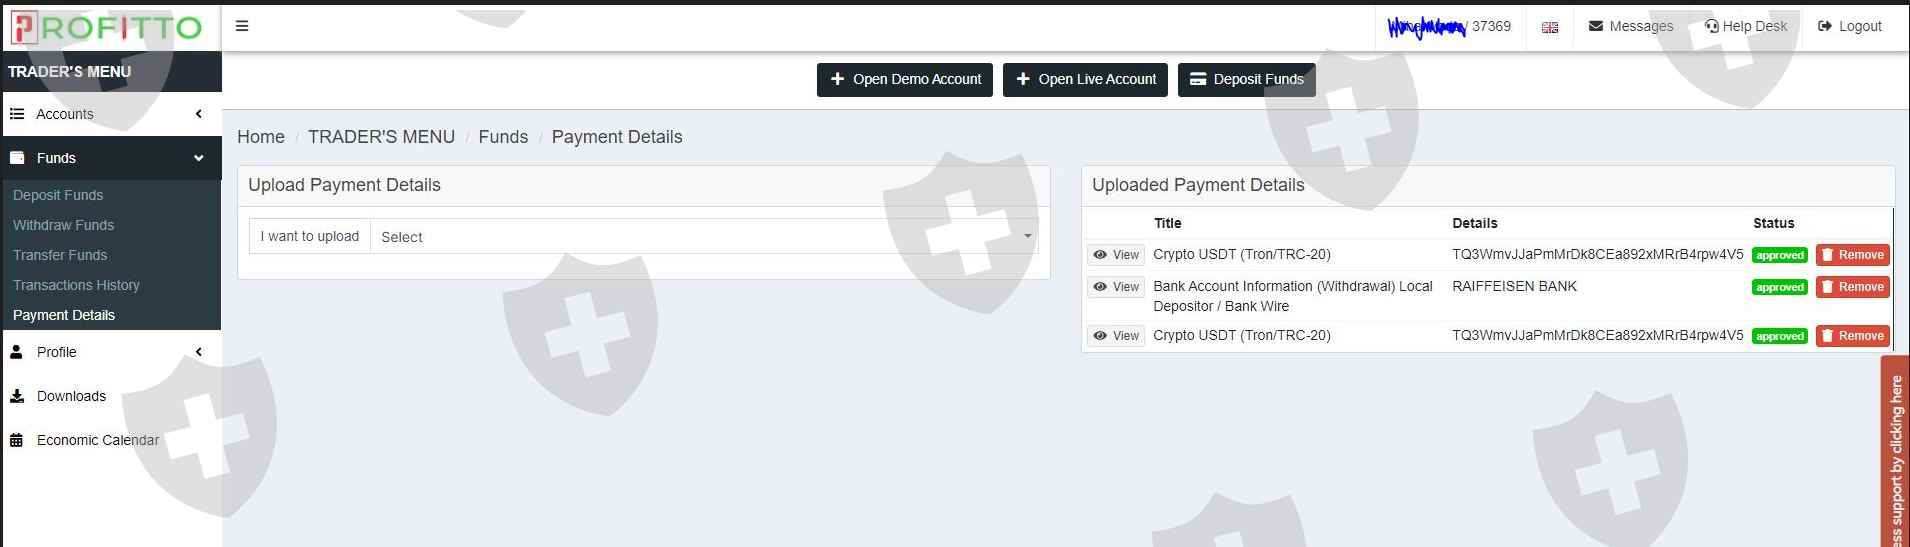Click the Funds breadcrumb
Screen dimensions: 1910x547
pos(503,137)
